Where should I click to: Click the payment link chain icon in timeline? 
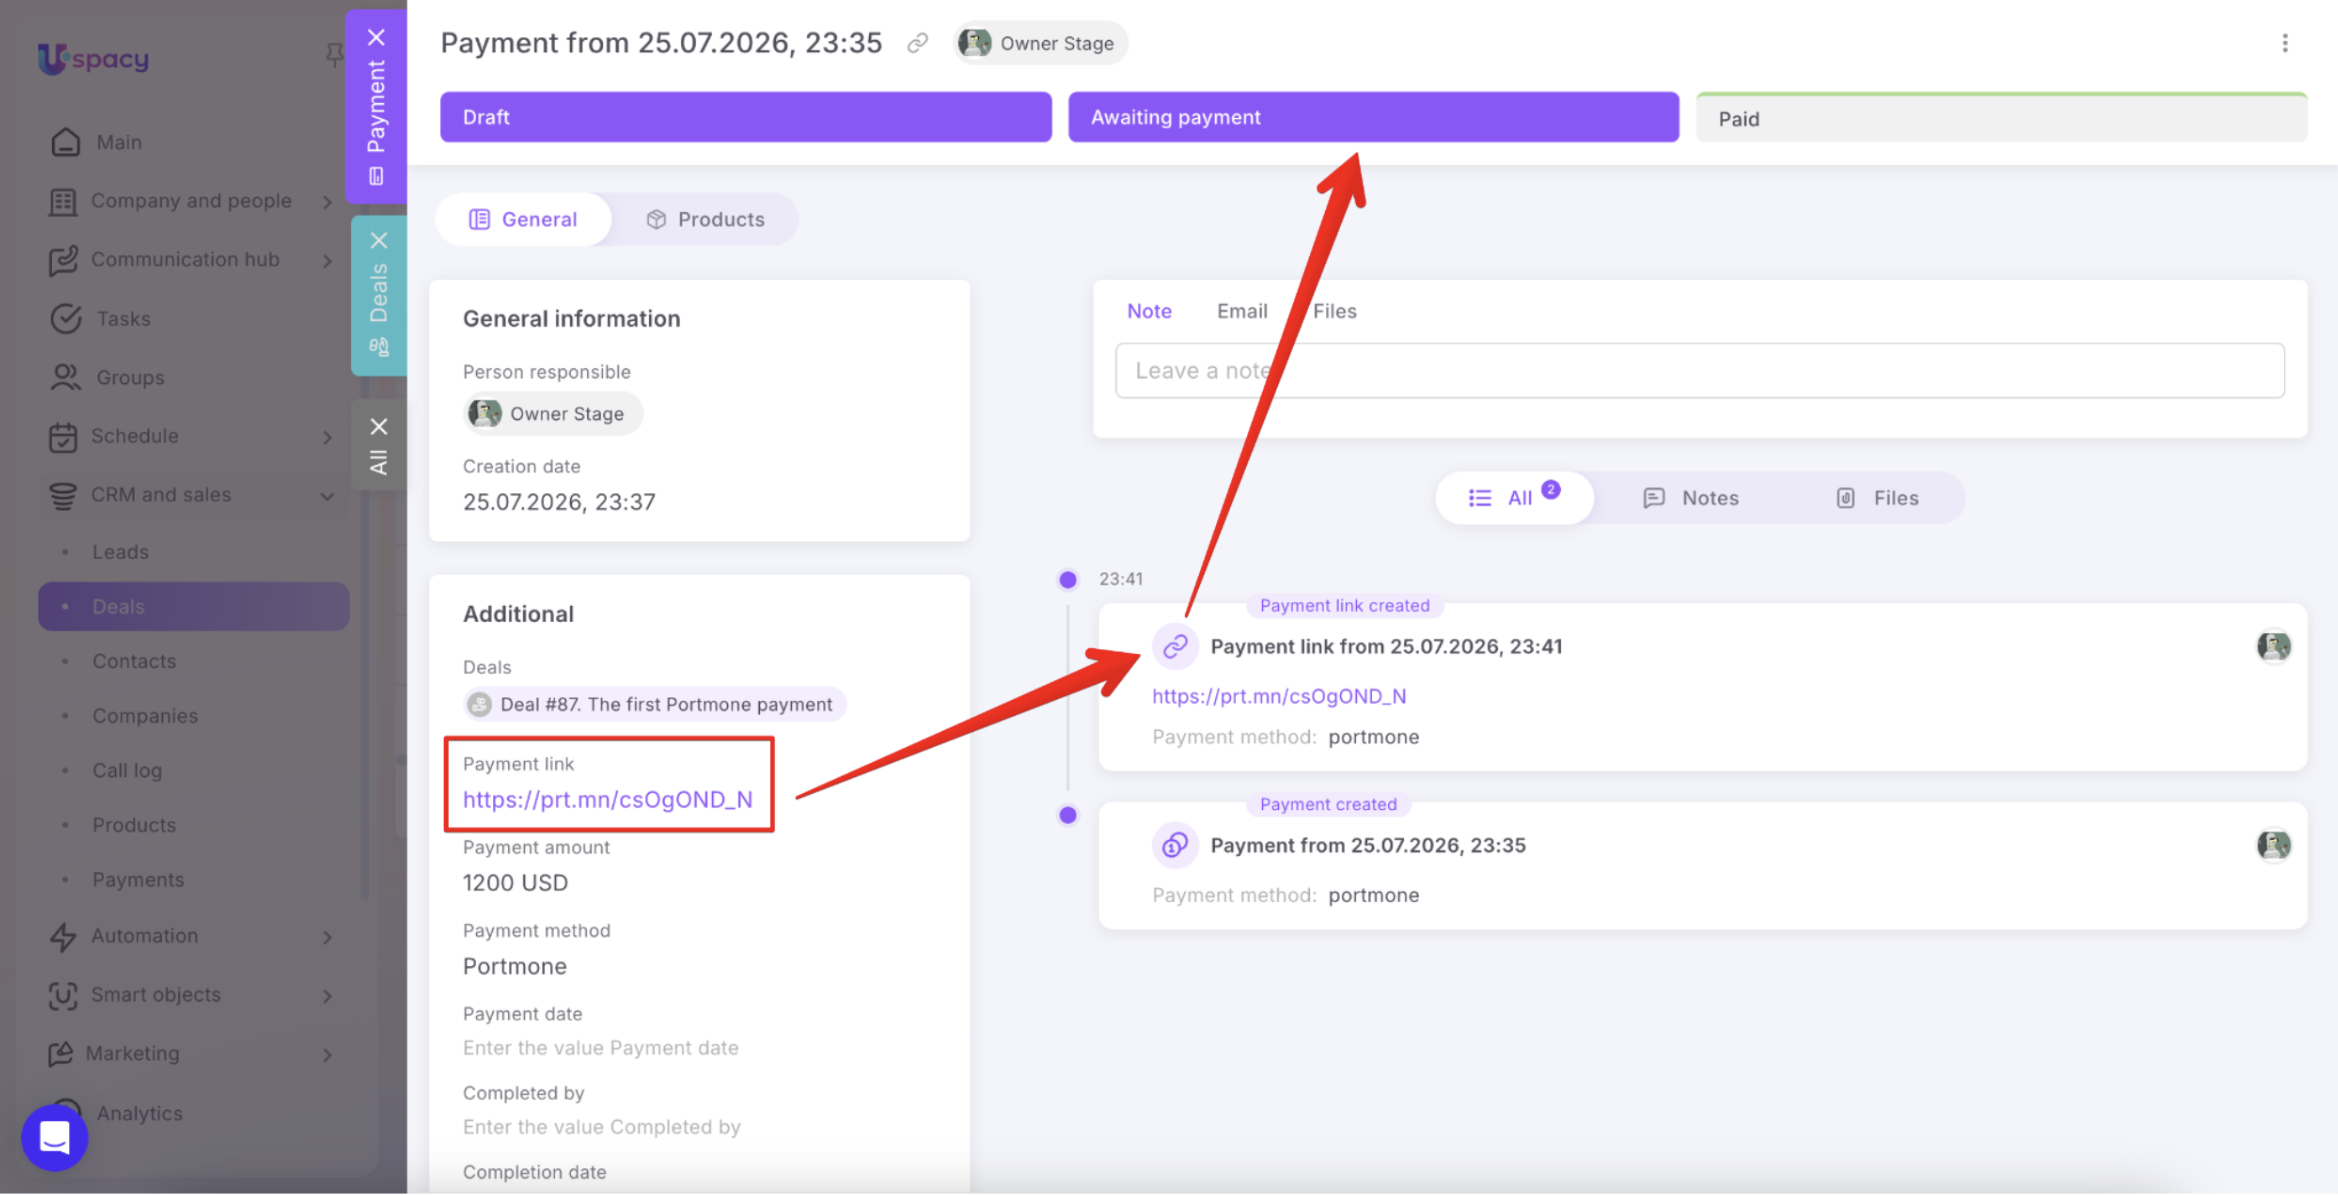(x=1175, y=647)
